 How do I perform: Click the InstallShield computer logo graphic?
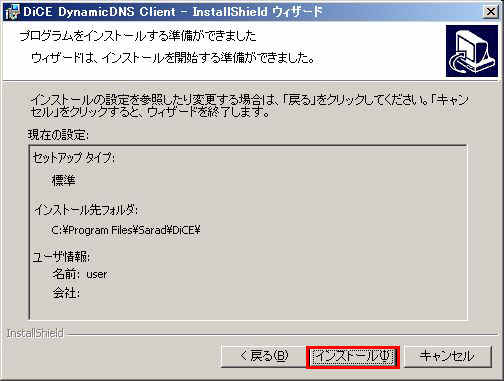(x=472, y=51)
